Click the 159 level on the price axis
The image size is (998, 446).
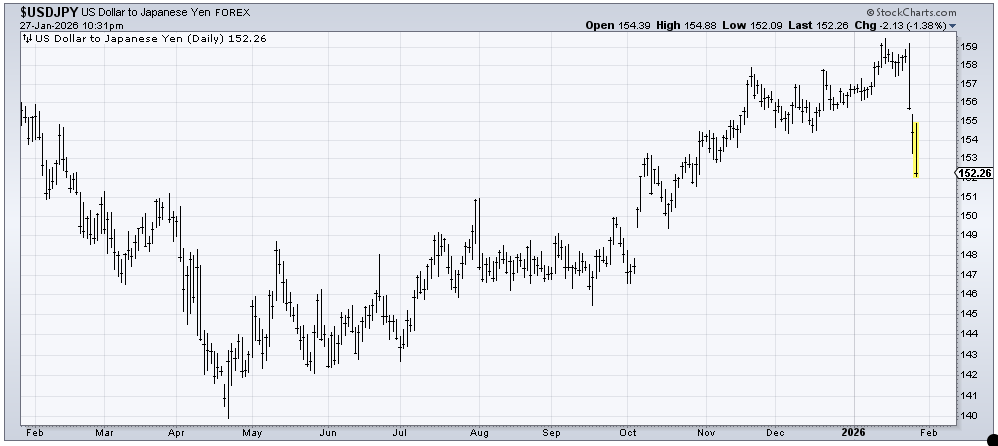tap(968, 47)
